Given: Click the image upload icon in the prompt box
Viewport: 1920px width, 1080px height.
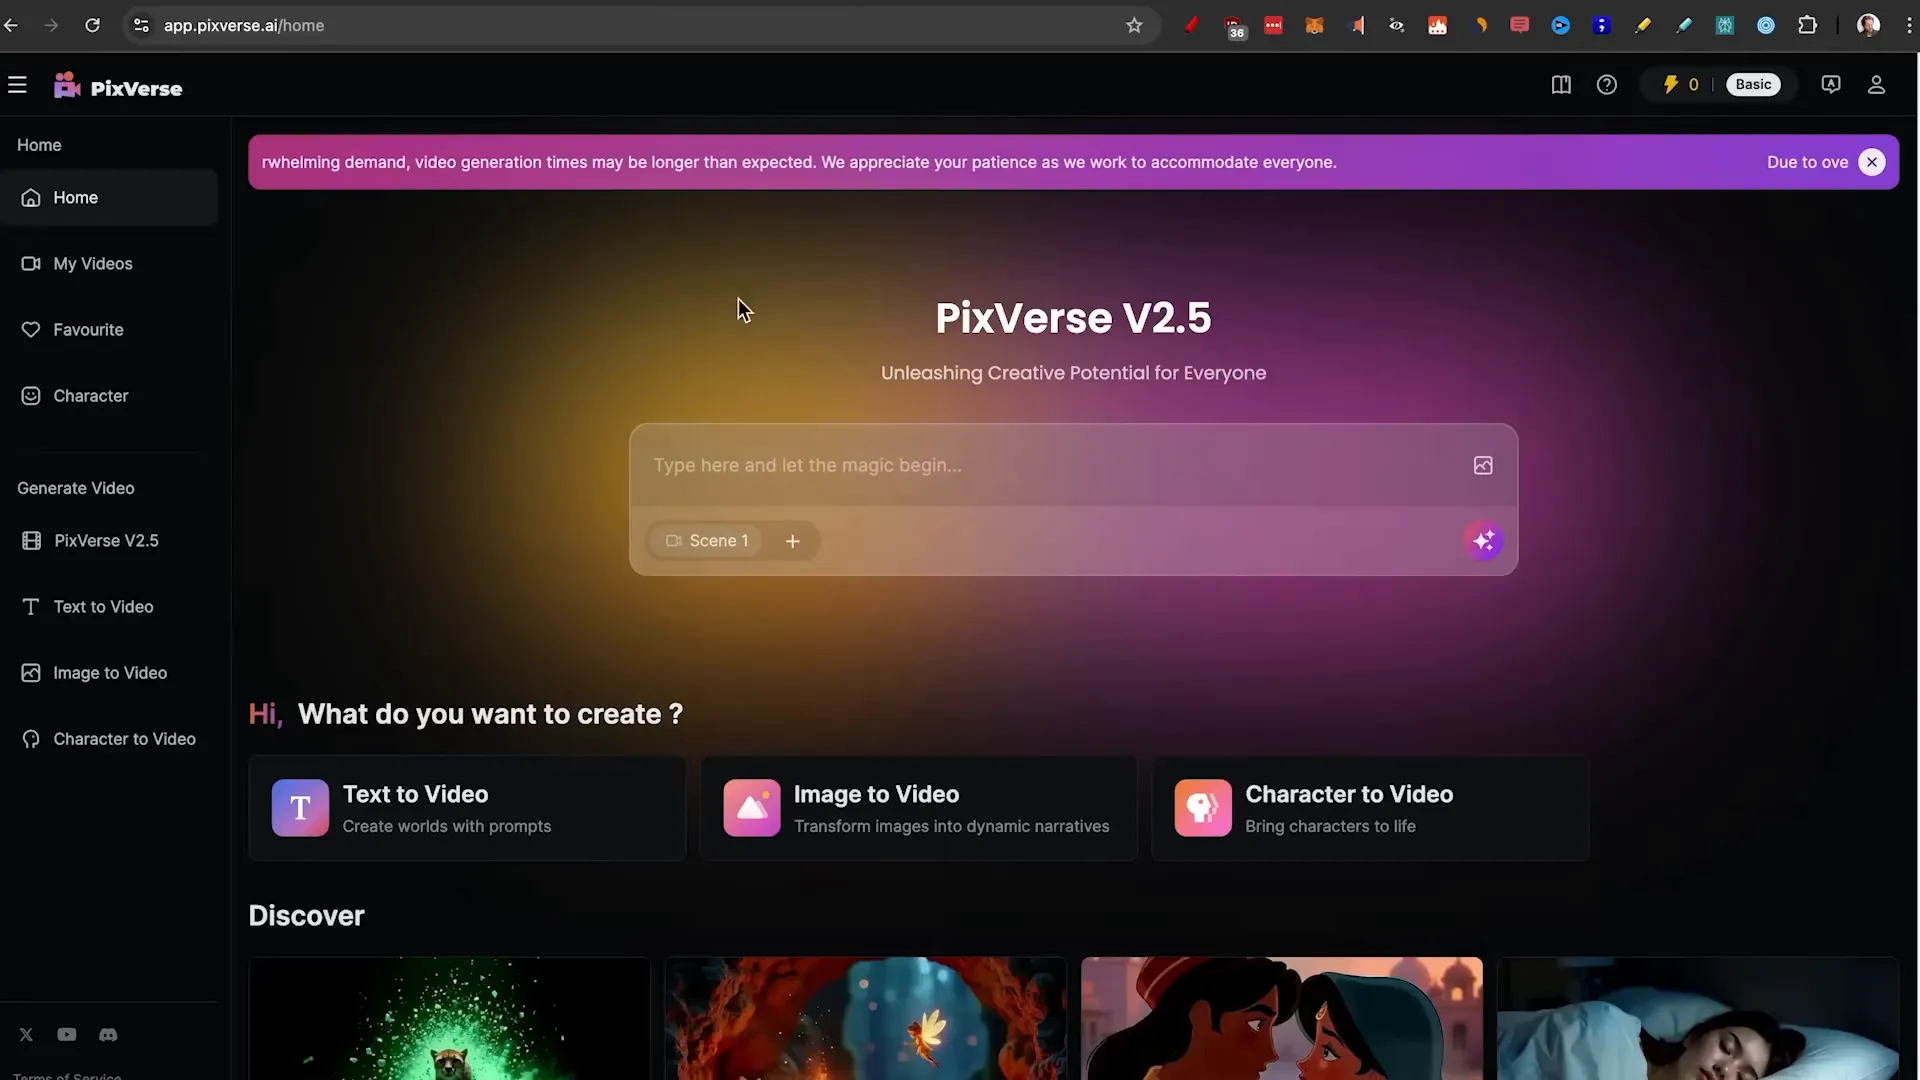Looking at the screenshot, I should (1483, 465).
